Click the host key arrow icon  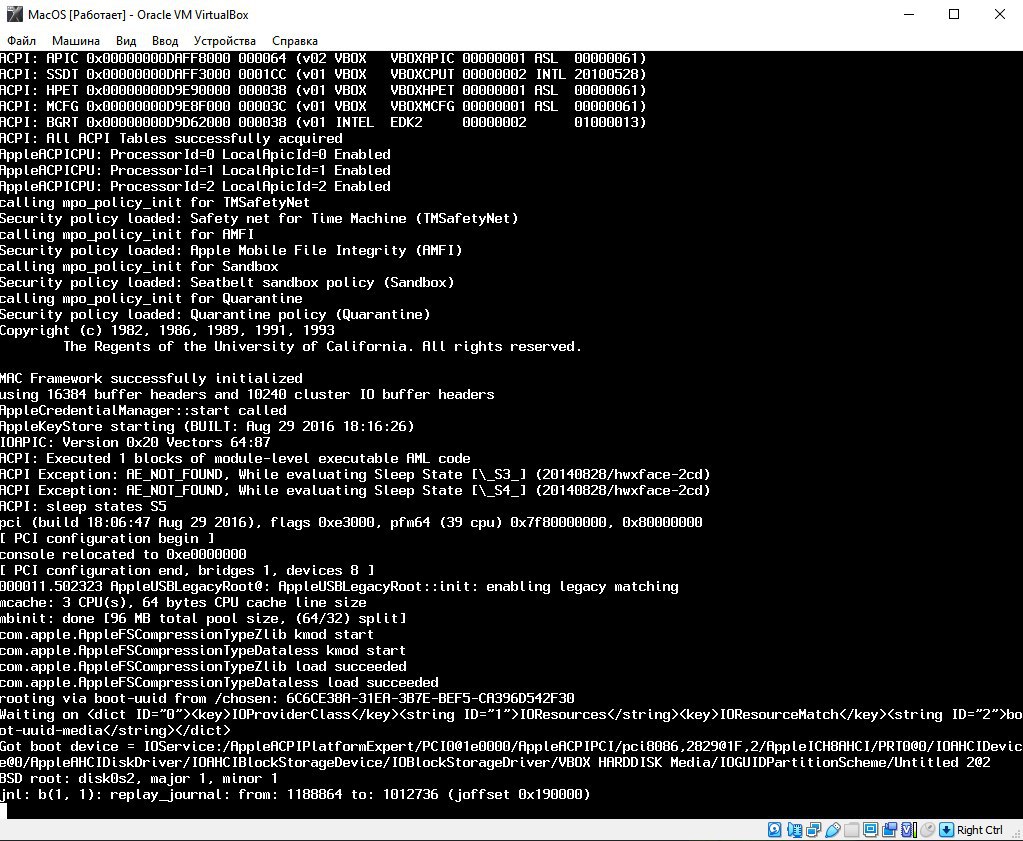click(947, 830)
